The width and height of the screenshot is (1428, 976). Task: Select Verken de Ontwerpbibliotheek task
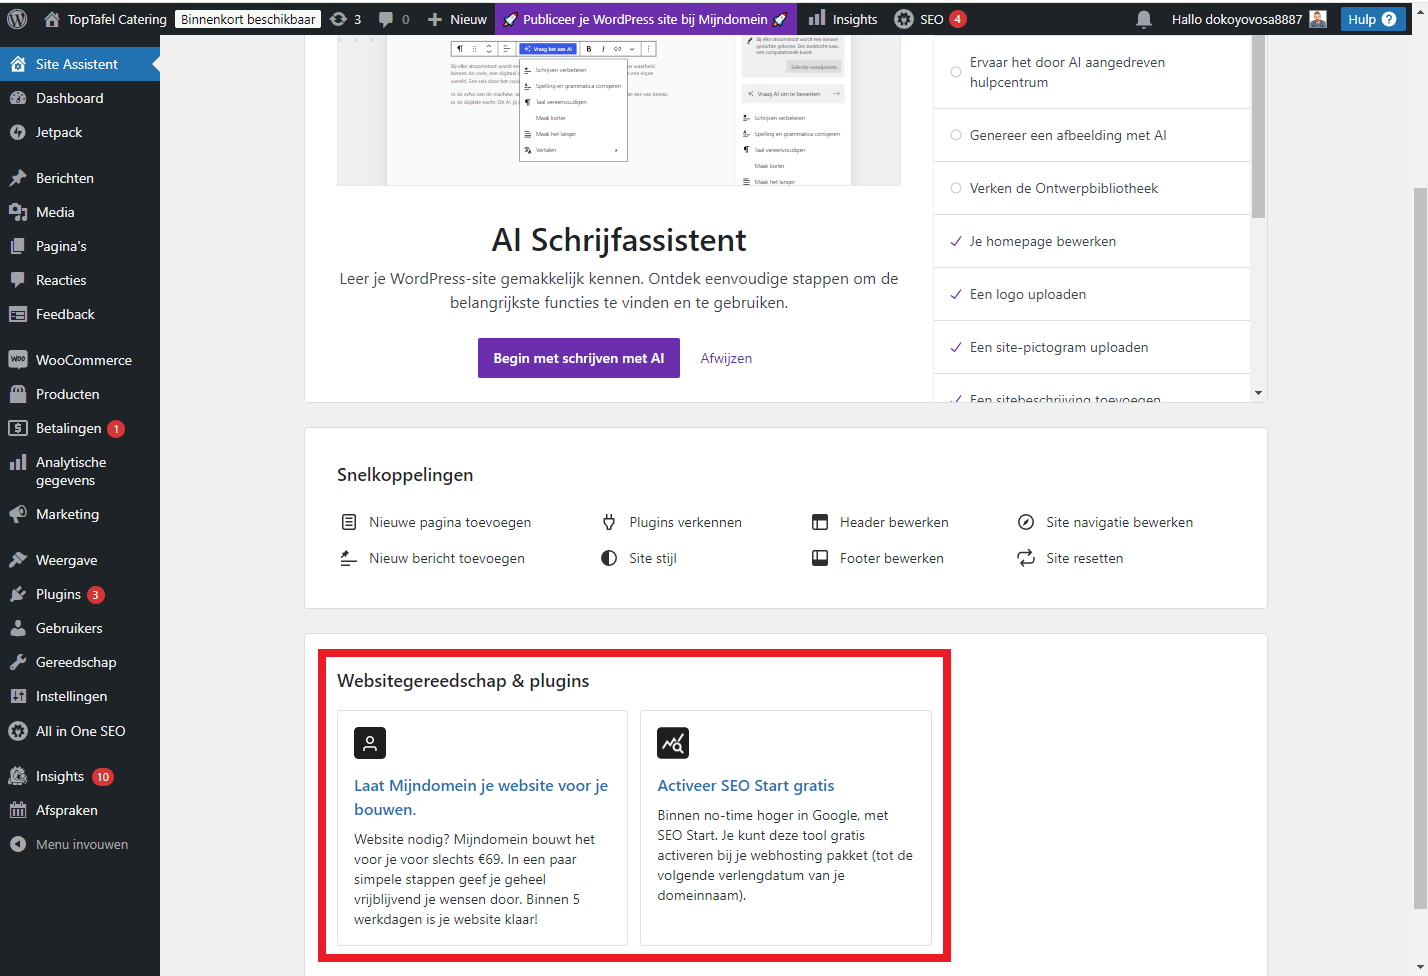pos(1092,188)
